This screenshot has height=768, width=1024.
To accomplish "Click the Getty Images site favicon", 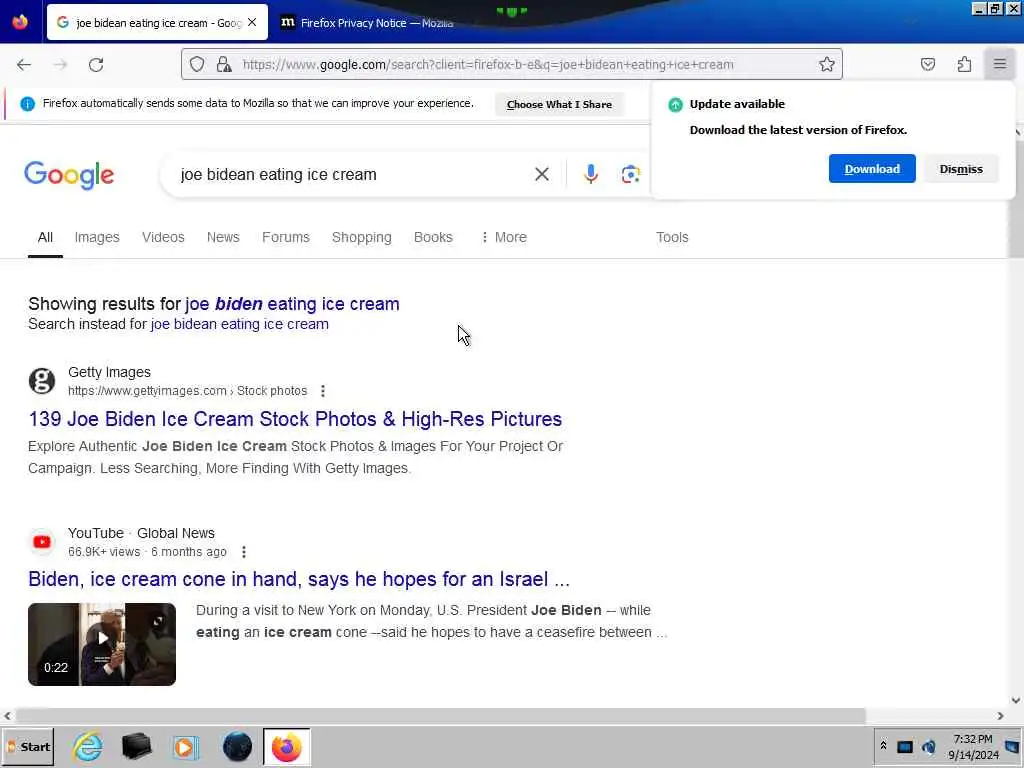I will coord(42,381).
